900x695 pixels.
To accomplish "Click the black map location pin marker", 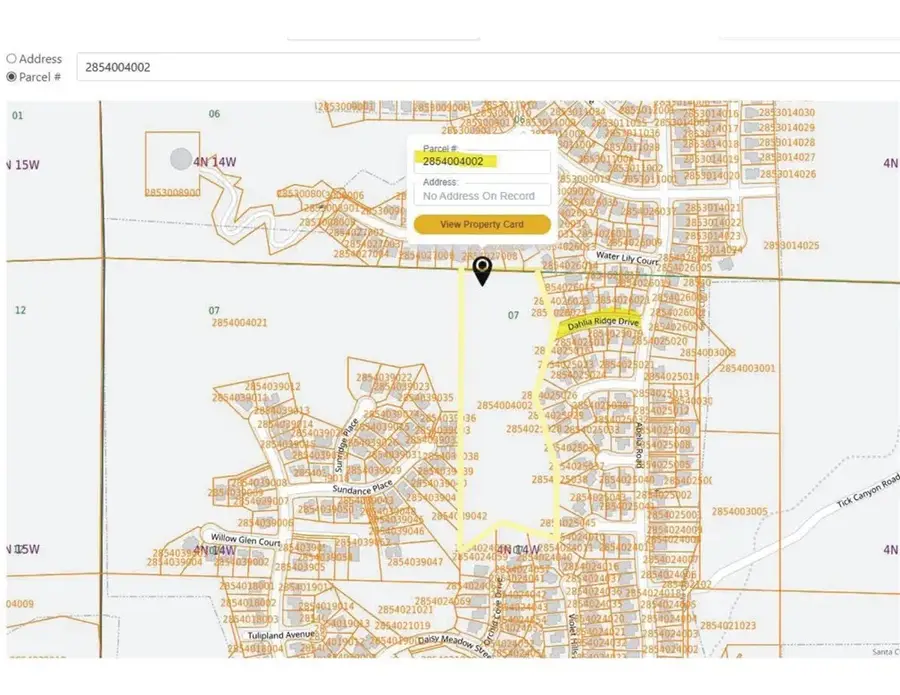I will pyautogui.click(x=483, y=272).
